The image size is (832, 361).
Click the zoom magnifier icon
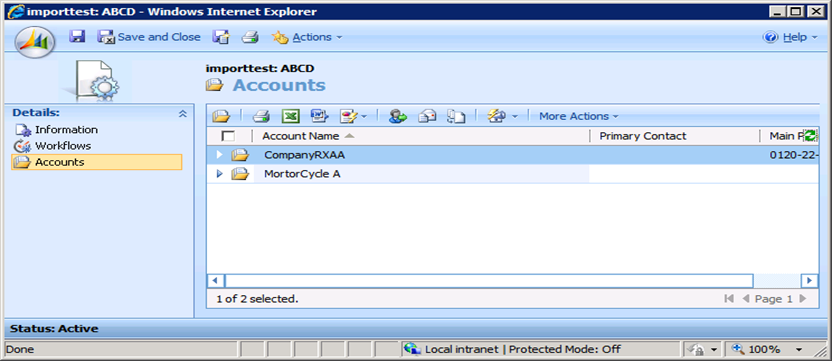coord(738,349)
